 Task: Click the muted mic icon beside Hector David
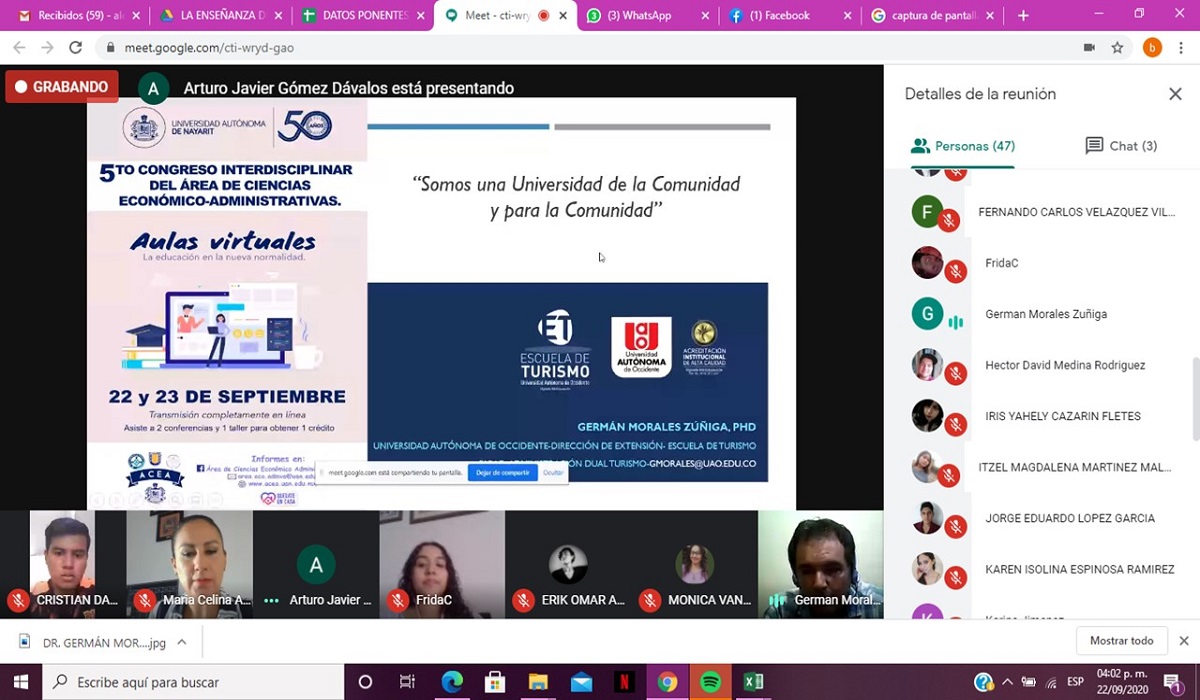pyautogui.click(x=957, y=373)
